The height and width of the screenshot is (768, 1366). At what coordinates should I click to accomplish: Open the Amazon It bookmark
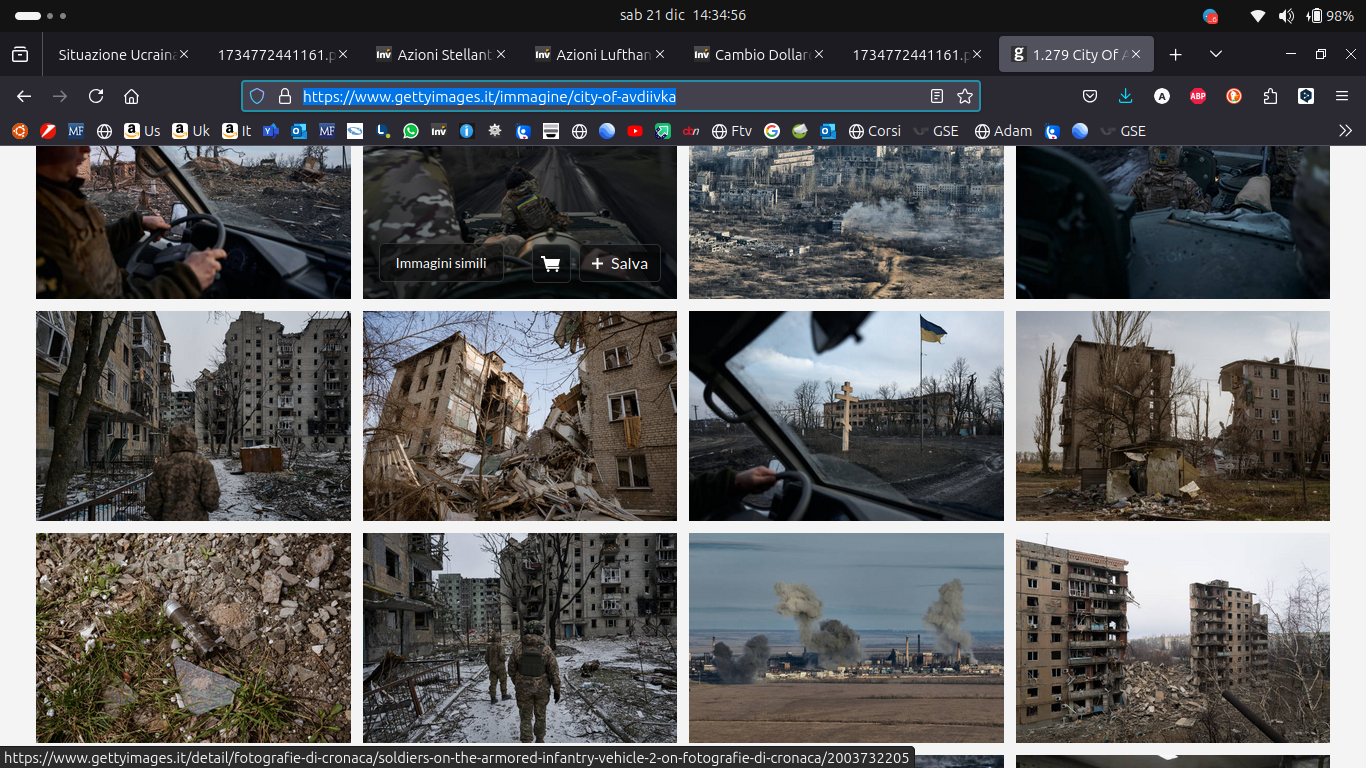[237, 131]
